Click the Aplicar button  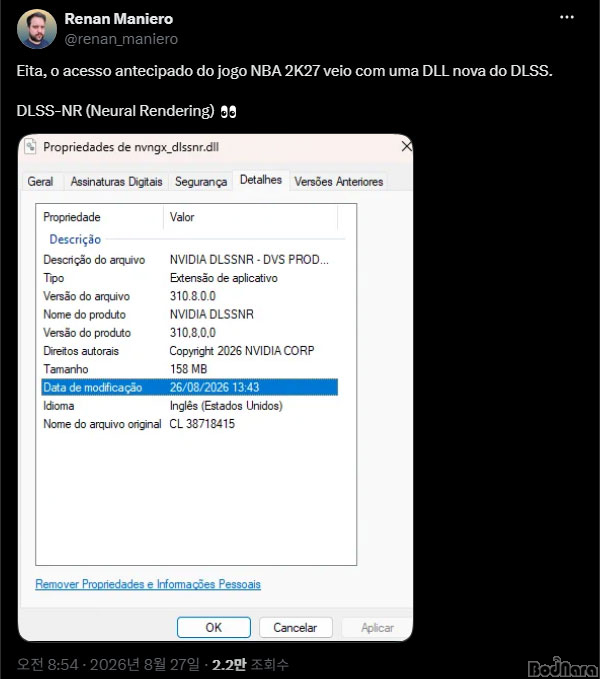click(377, 627)
